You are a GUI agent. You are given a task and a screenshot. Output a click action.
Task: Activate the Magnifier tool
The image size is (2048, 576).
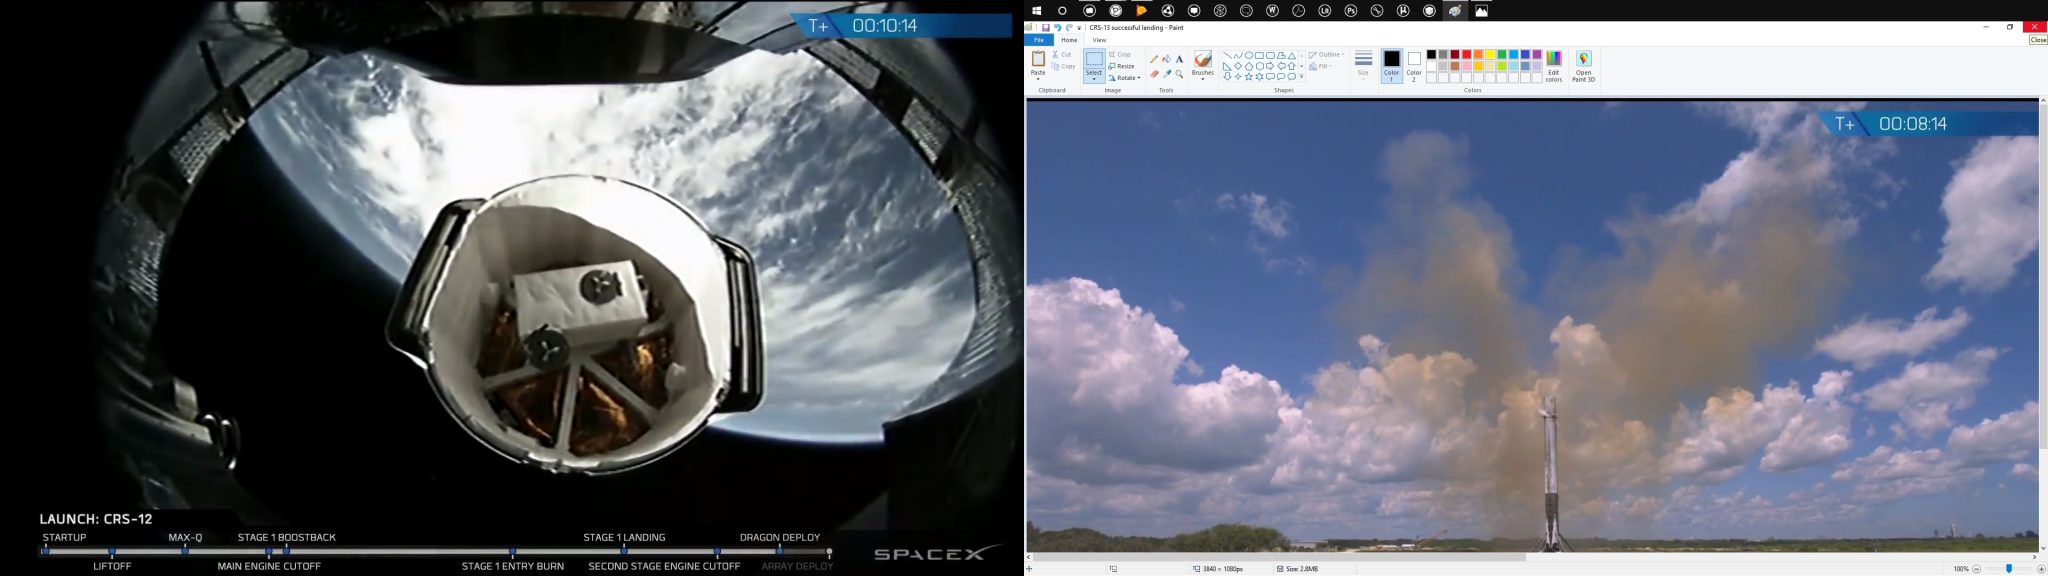[1180, 74]
